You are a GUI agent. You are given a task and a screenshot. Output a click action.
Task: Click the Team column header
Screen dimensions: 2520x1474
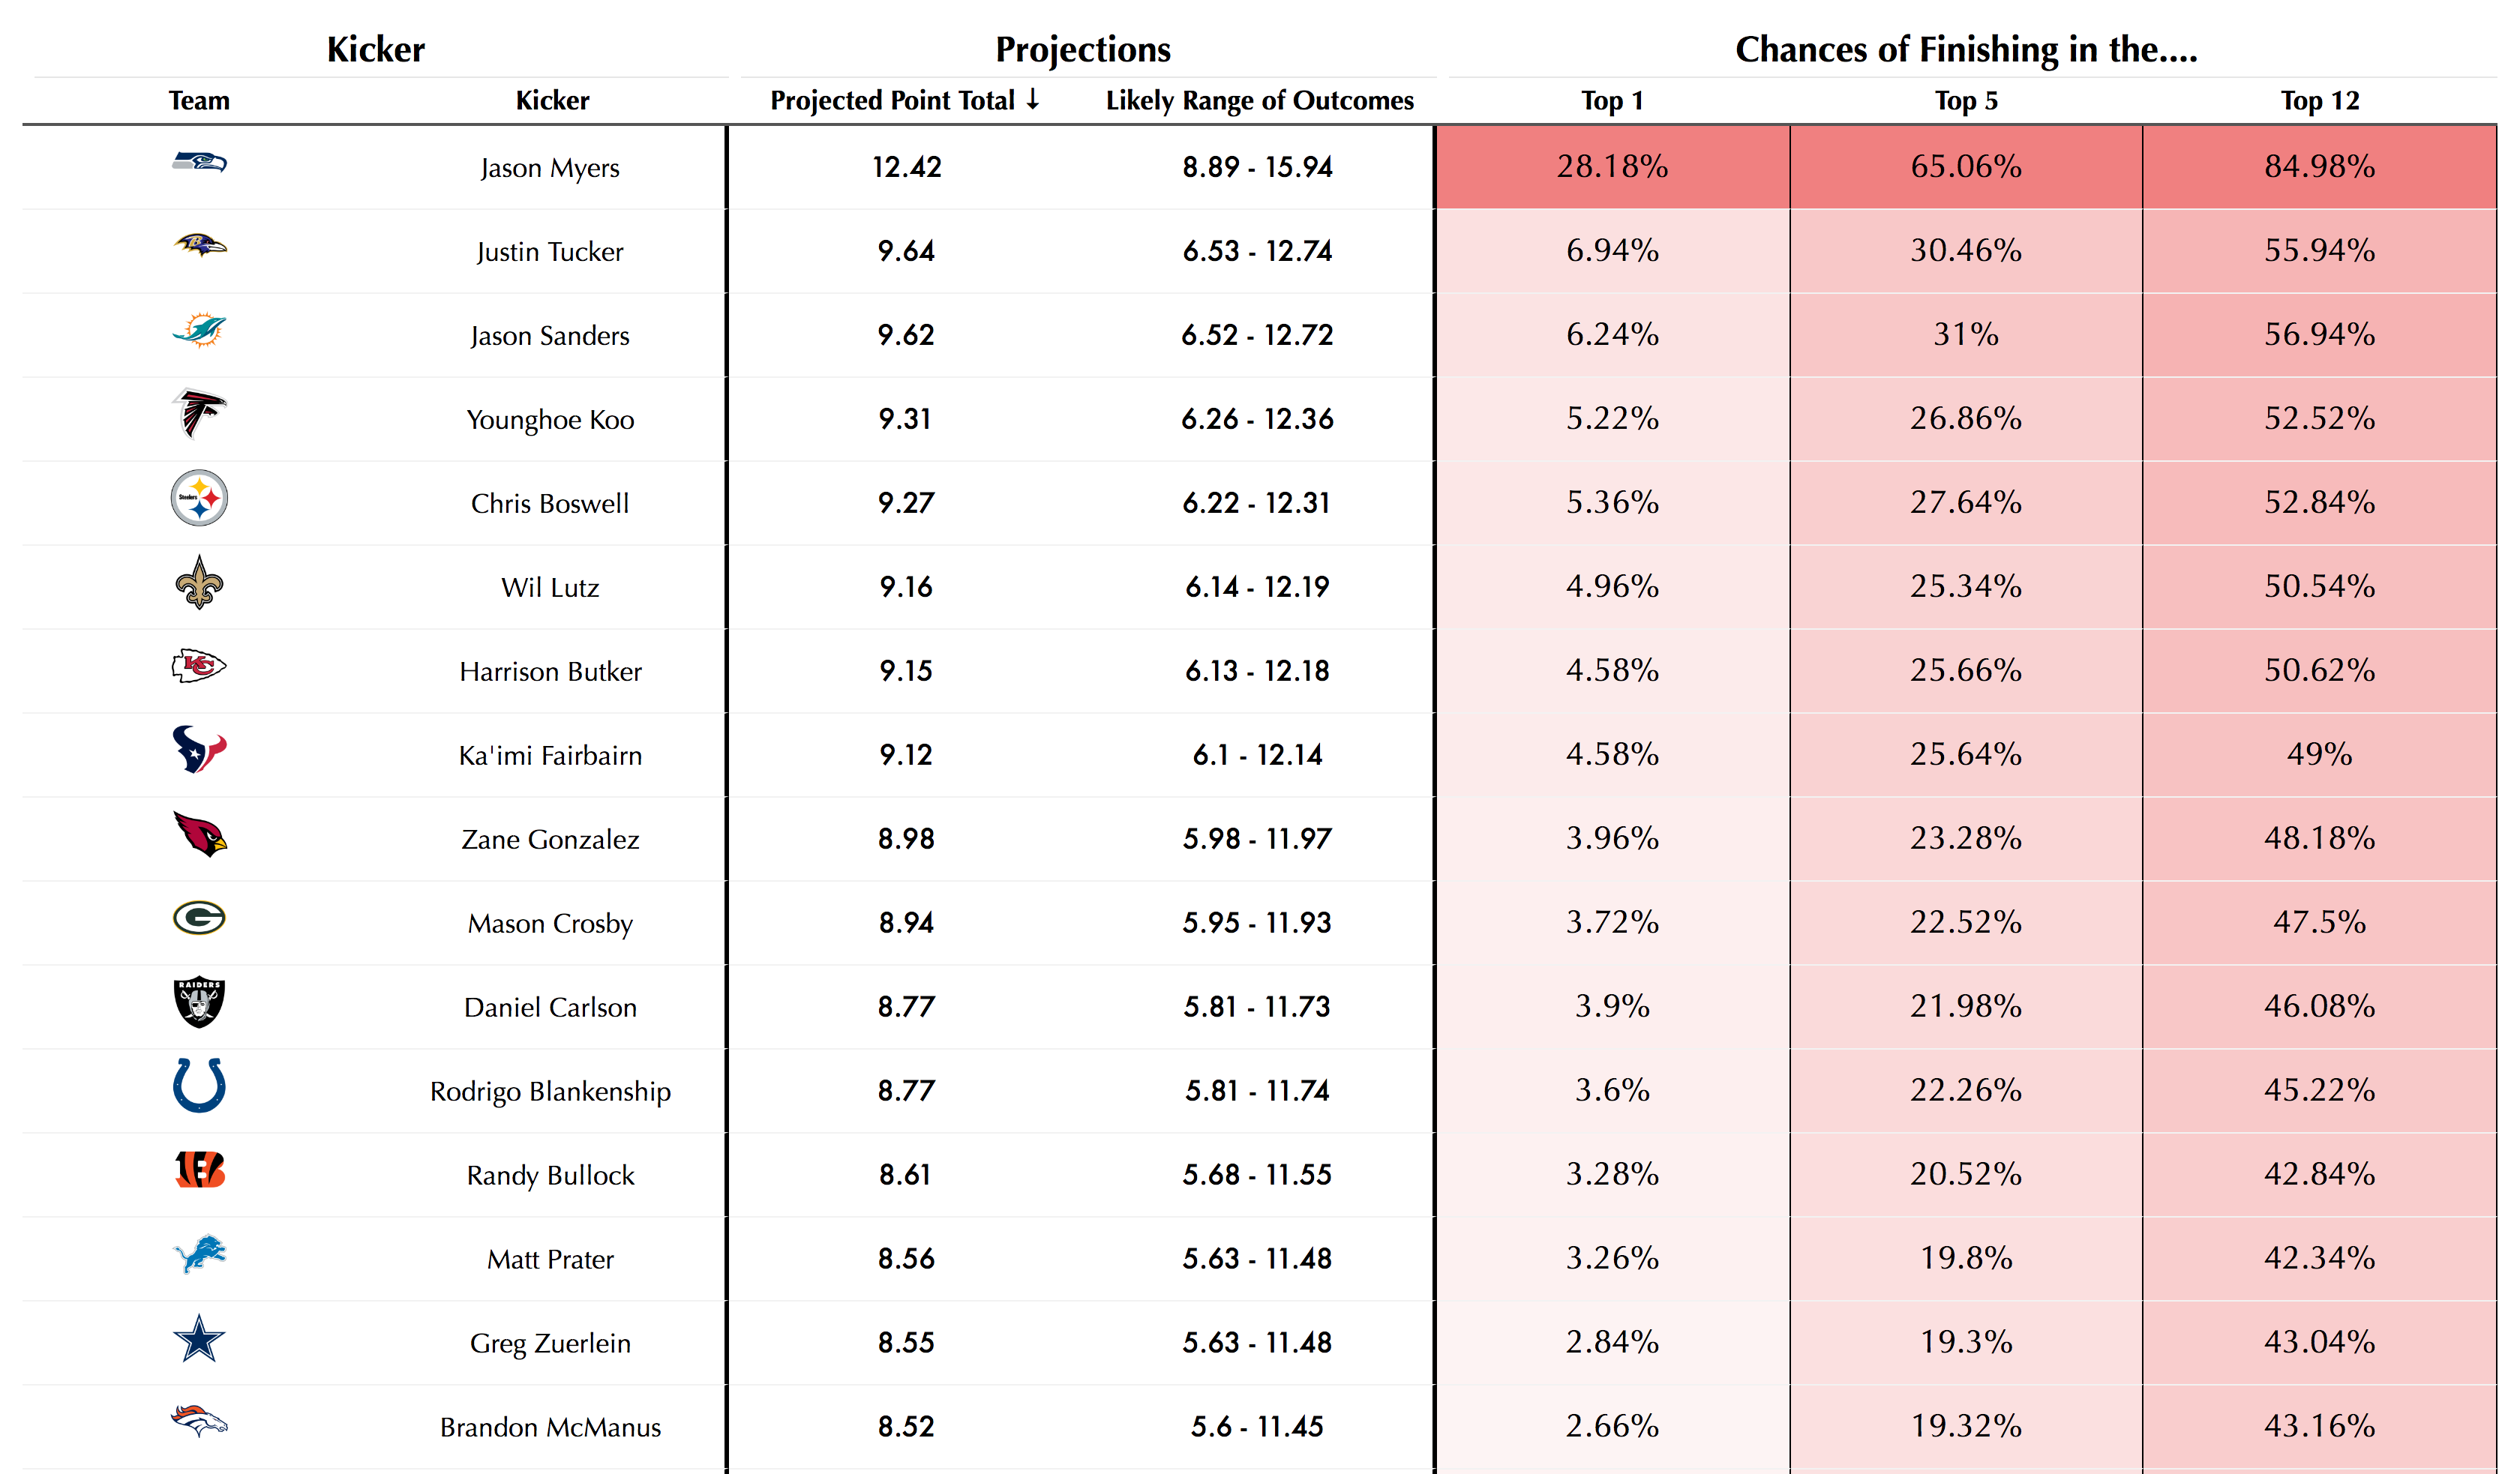pos(199,101)
